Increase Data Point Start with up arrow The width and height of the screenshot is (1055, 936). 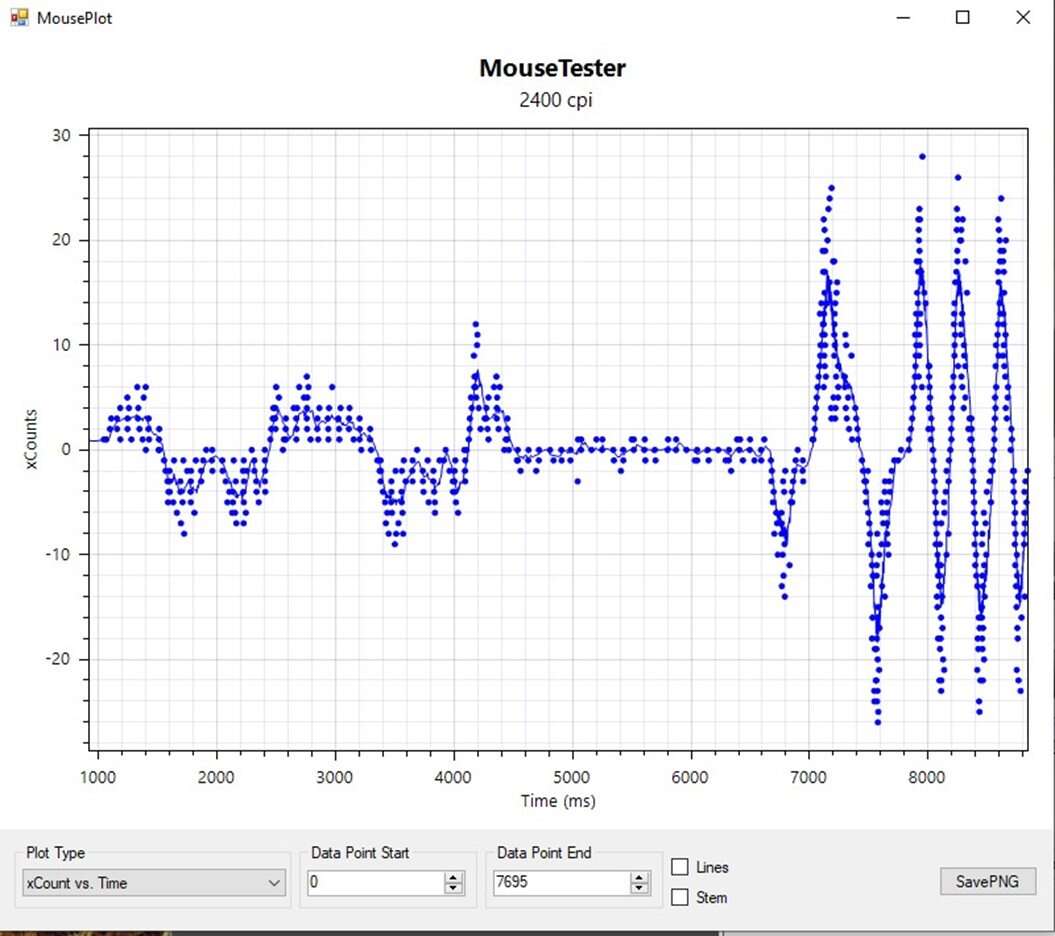[454, 878]
